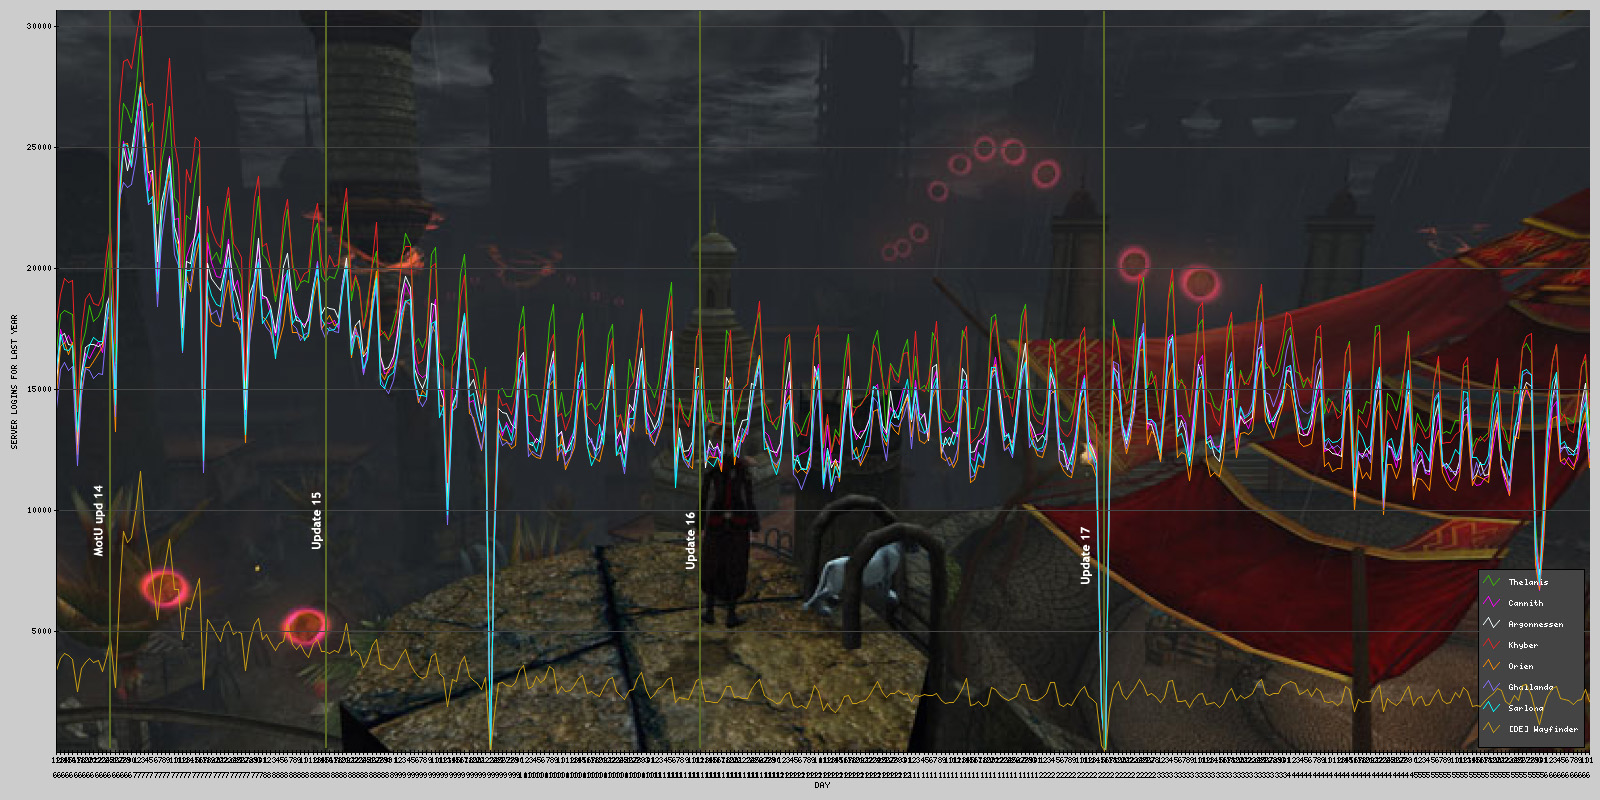1600x800 pixels.
Task: Click the 25000 y-axis value
Action: (x=39, y=148)
